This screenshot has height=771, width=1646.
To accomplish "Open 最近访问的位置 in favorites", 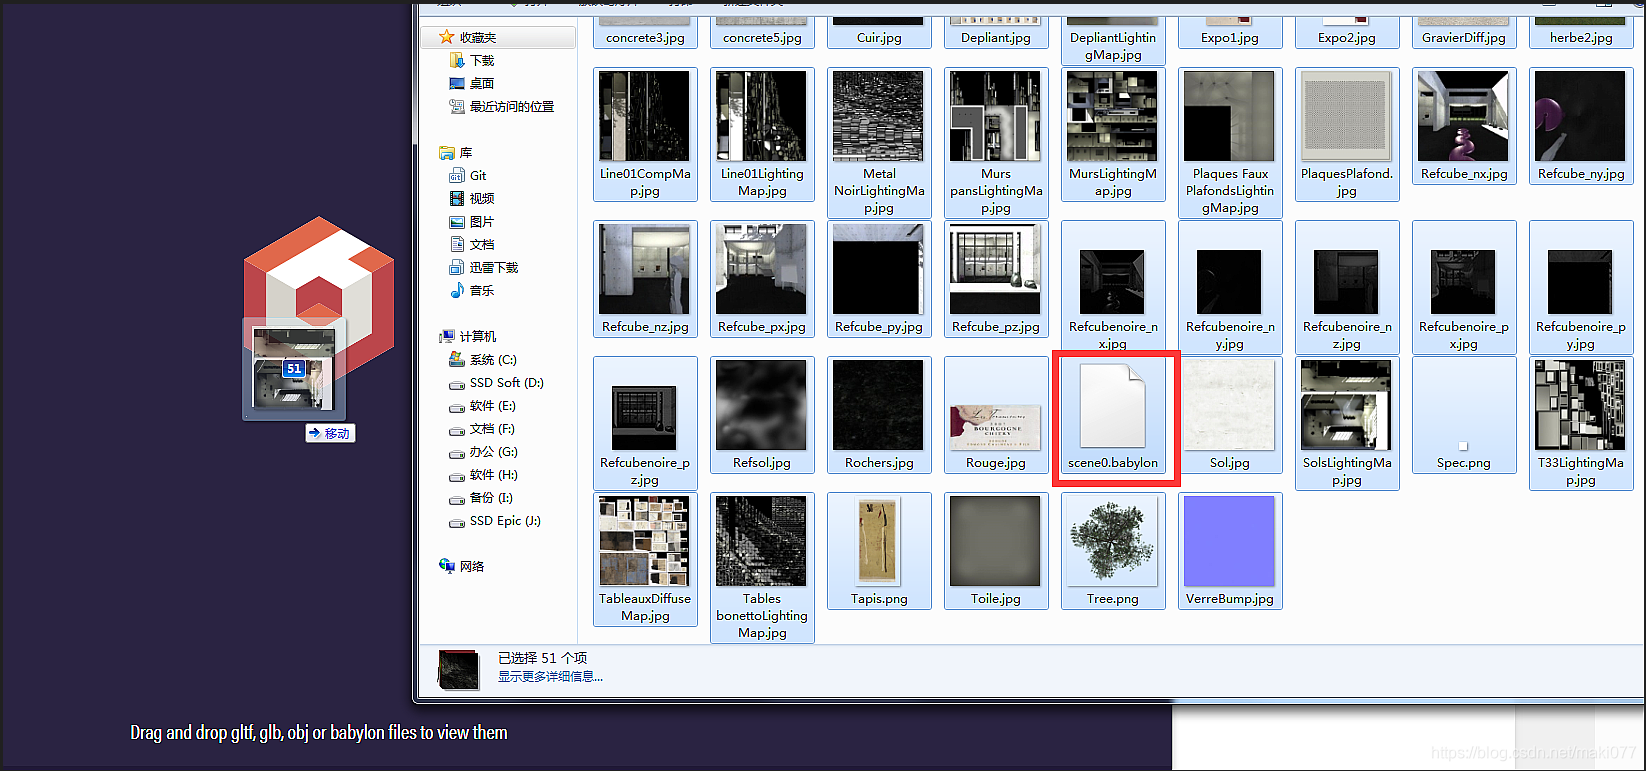I will [x=502, y=107].
